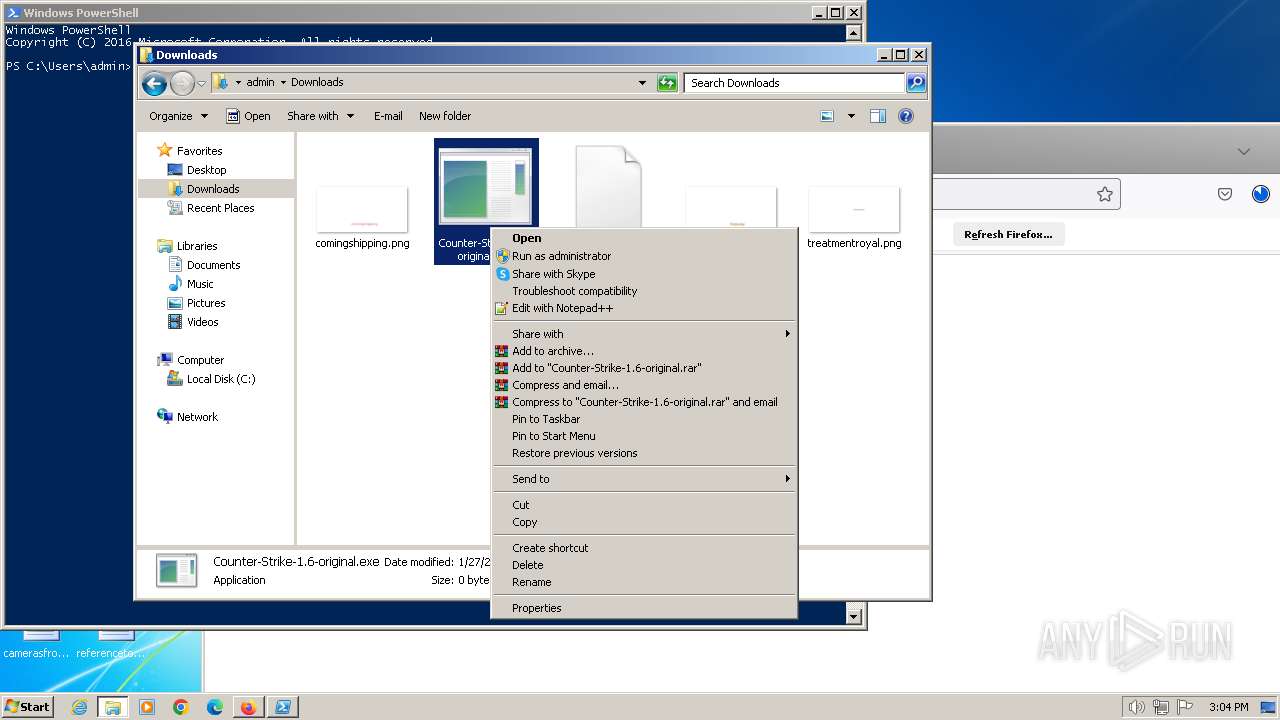The height and width of the screenshot is (720, 1280).
Task: Select Favorites in navigation pane
Action: point(199,151)
